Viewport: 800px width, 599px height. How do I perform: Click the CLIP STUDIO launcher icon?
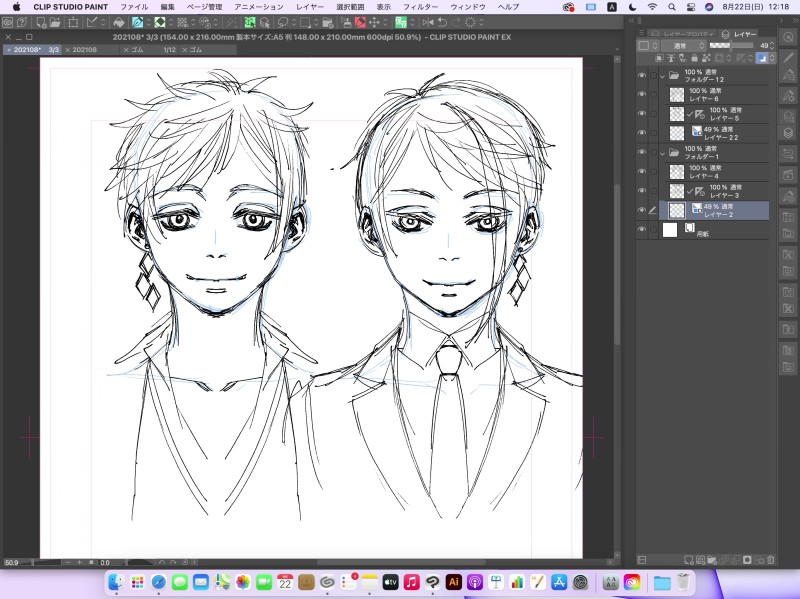click(x=7, y=22)
